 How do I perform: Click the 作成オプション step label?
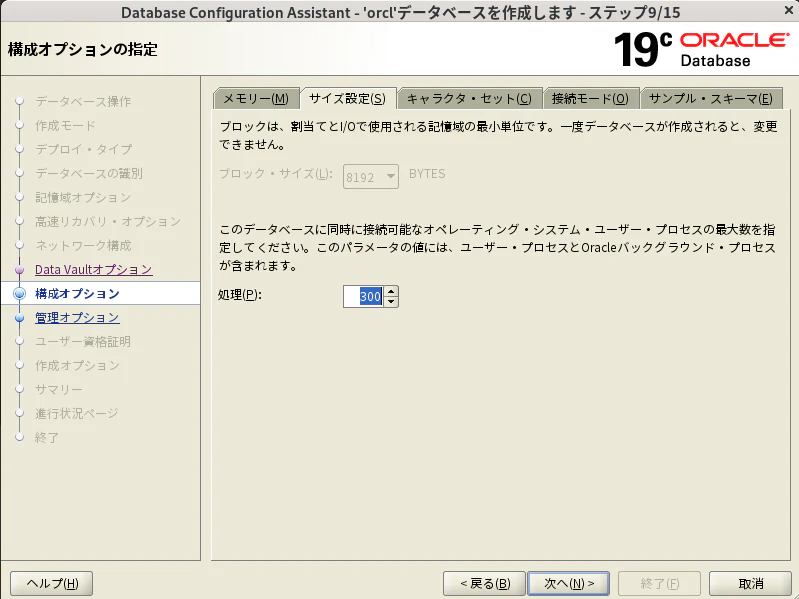click(77, 365)
